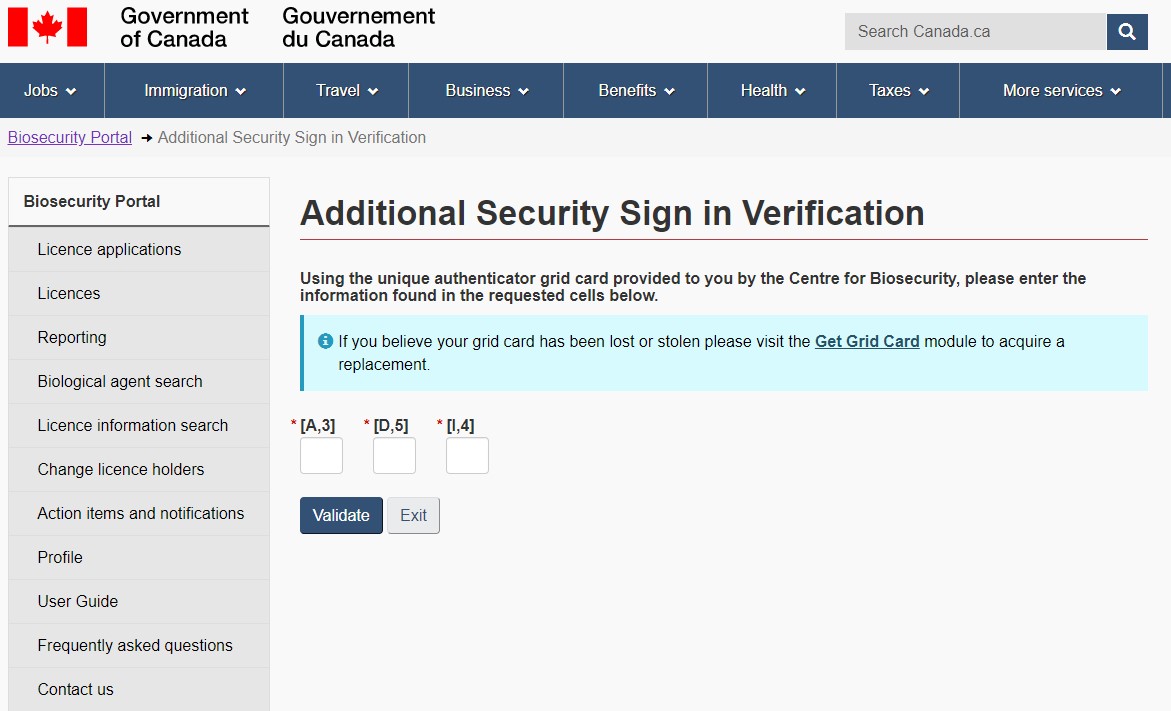Go to Biological agent search

pos(120,382)
